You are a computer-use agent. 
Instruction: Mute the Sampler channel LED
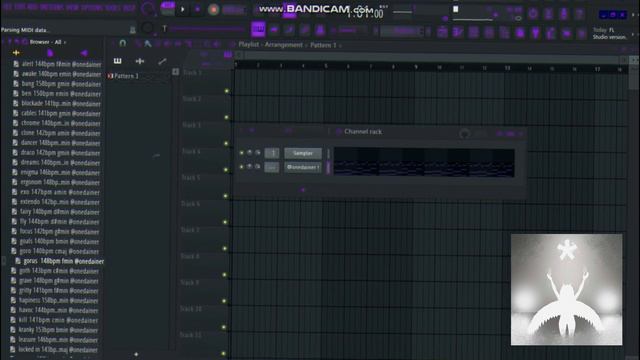pyautogui.click(x=242, y=153)
